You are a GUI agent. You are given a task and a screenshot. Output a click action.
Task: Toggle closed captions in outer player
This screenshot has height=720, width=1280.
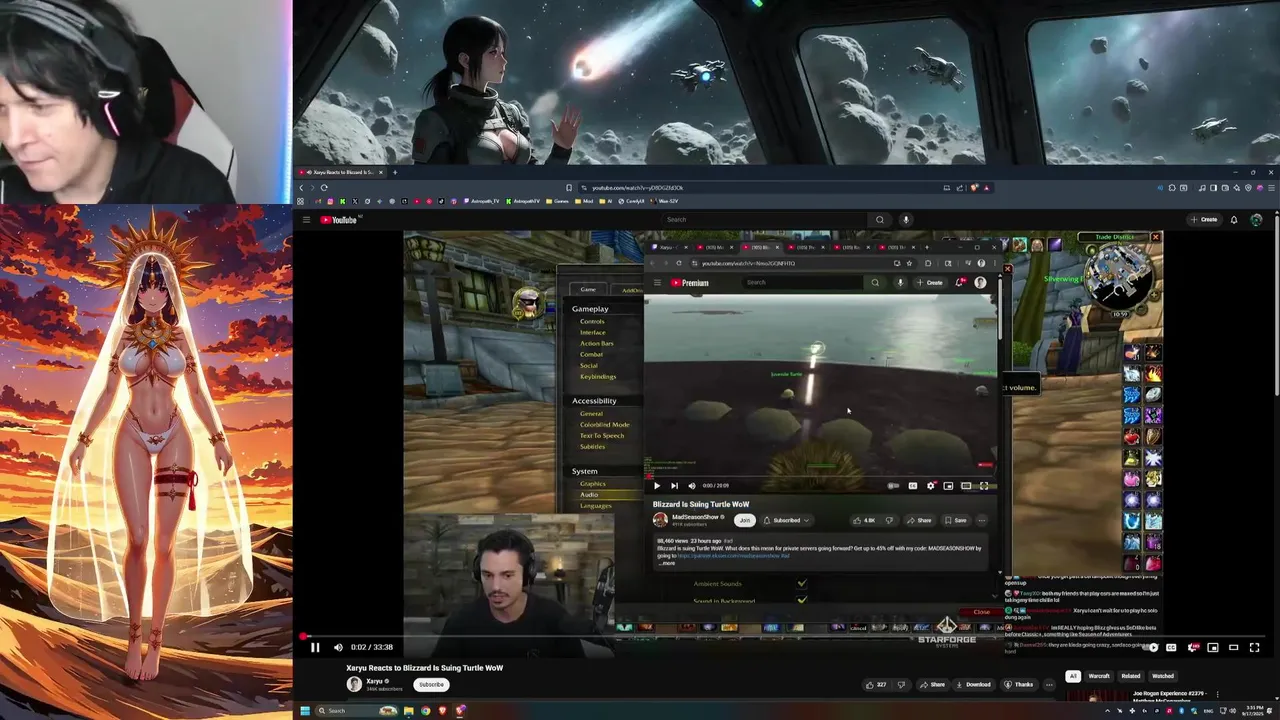click(1171, 647)
